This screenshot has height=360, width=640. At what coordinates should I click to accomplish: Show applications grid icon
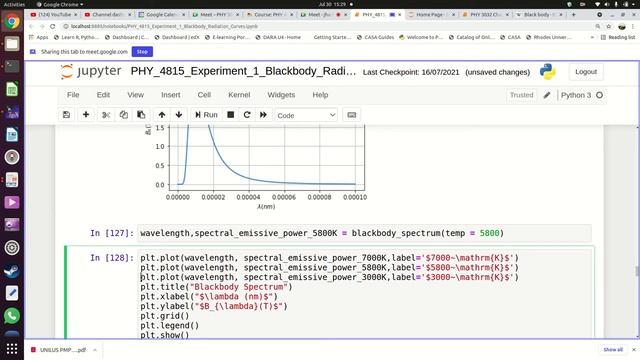point(12,349)
